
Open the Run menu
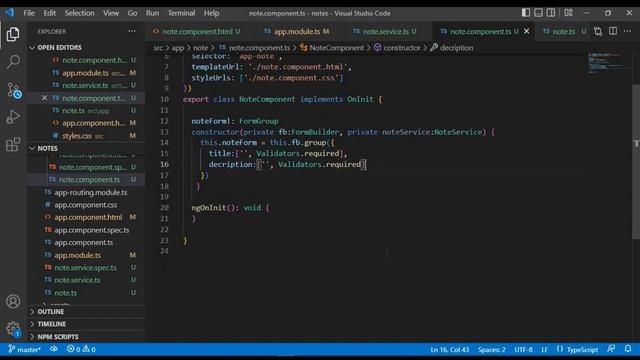coord(152,13)
